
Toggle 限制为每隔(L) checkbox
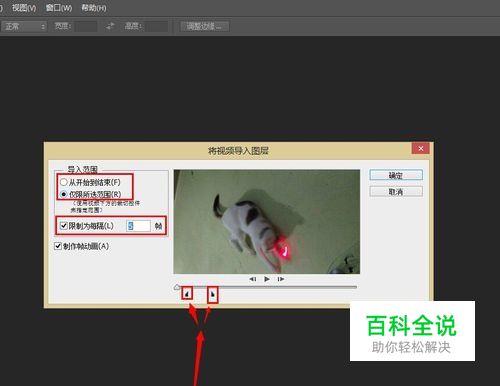(x=64, y=226)
